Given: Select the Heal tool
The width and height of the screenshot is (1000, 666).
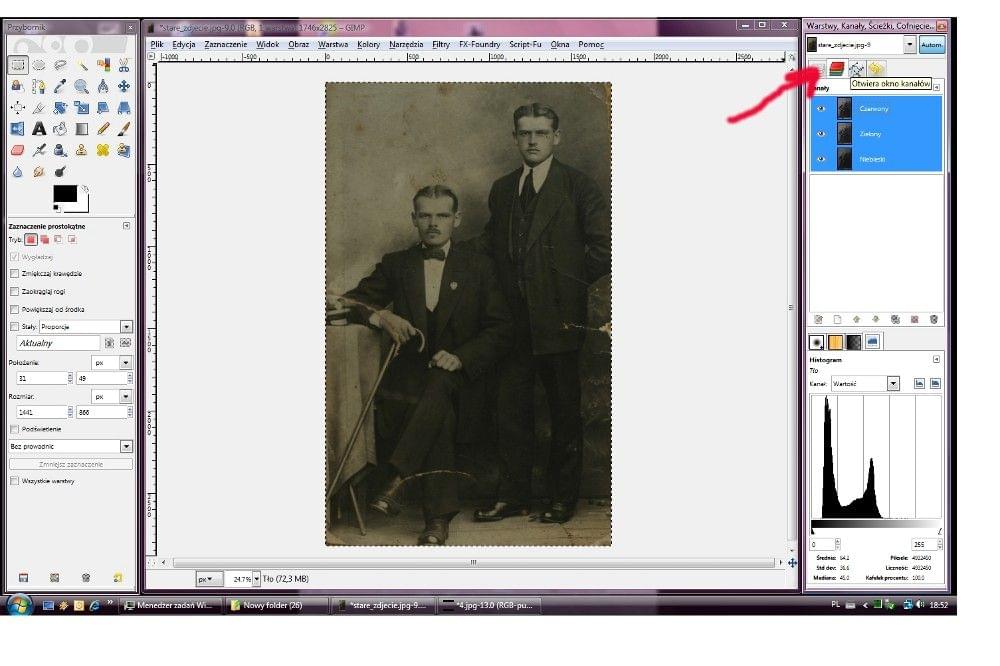Looking at the screenshot, I should (x=103, y=150).
